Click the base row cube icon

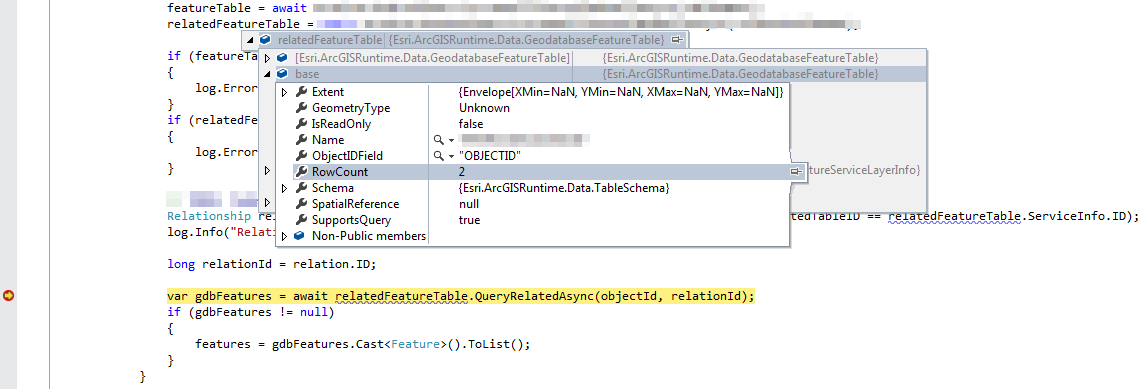click(x=282, y=74)
